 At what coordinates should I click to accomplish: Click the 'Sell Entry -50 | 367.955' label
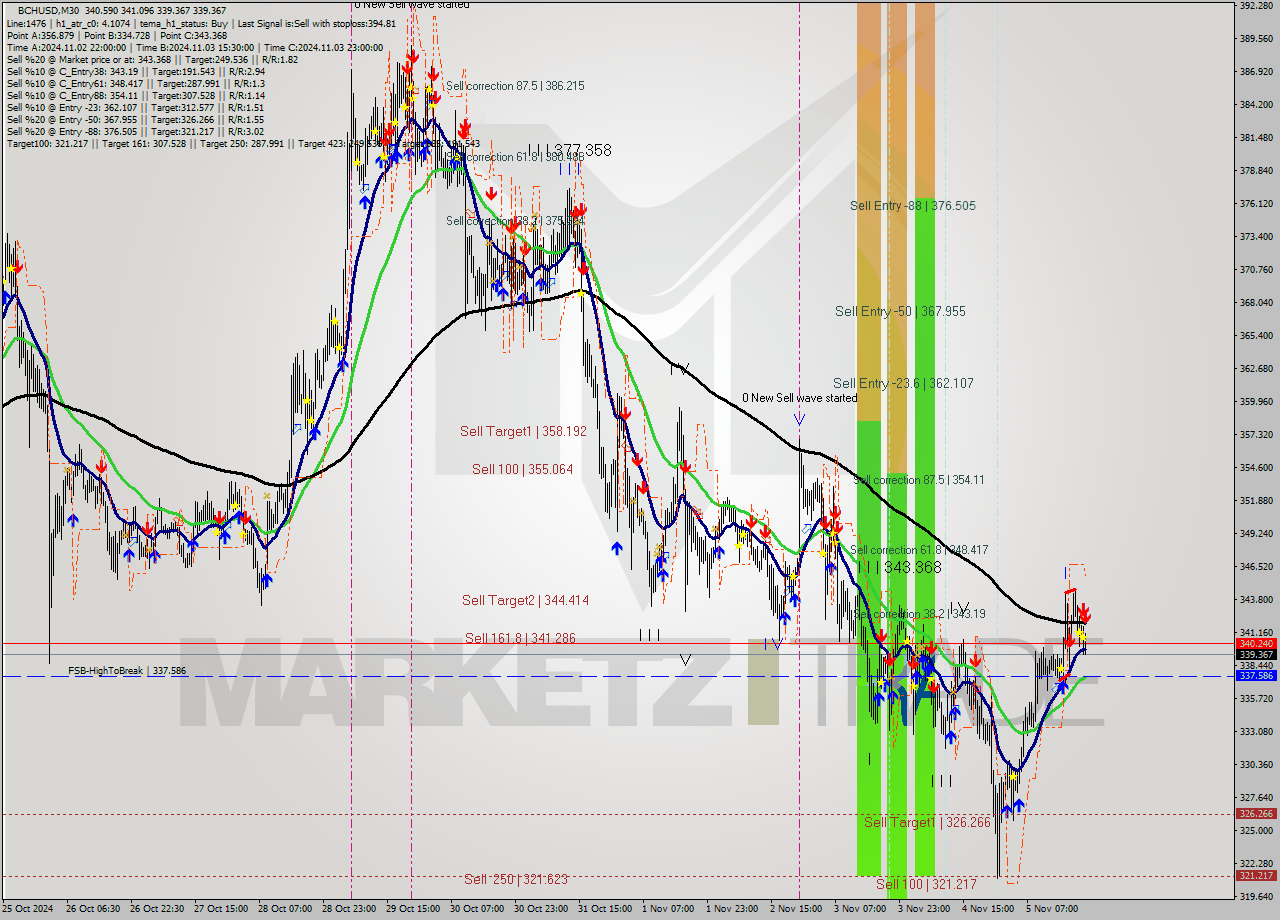(900, 311)
